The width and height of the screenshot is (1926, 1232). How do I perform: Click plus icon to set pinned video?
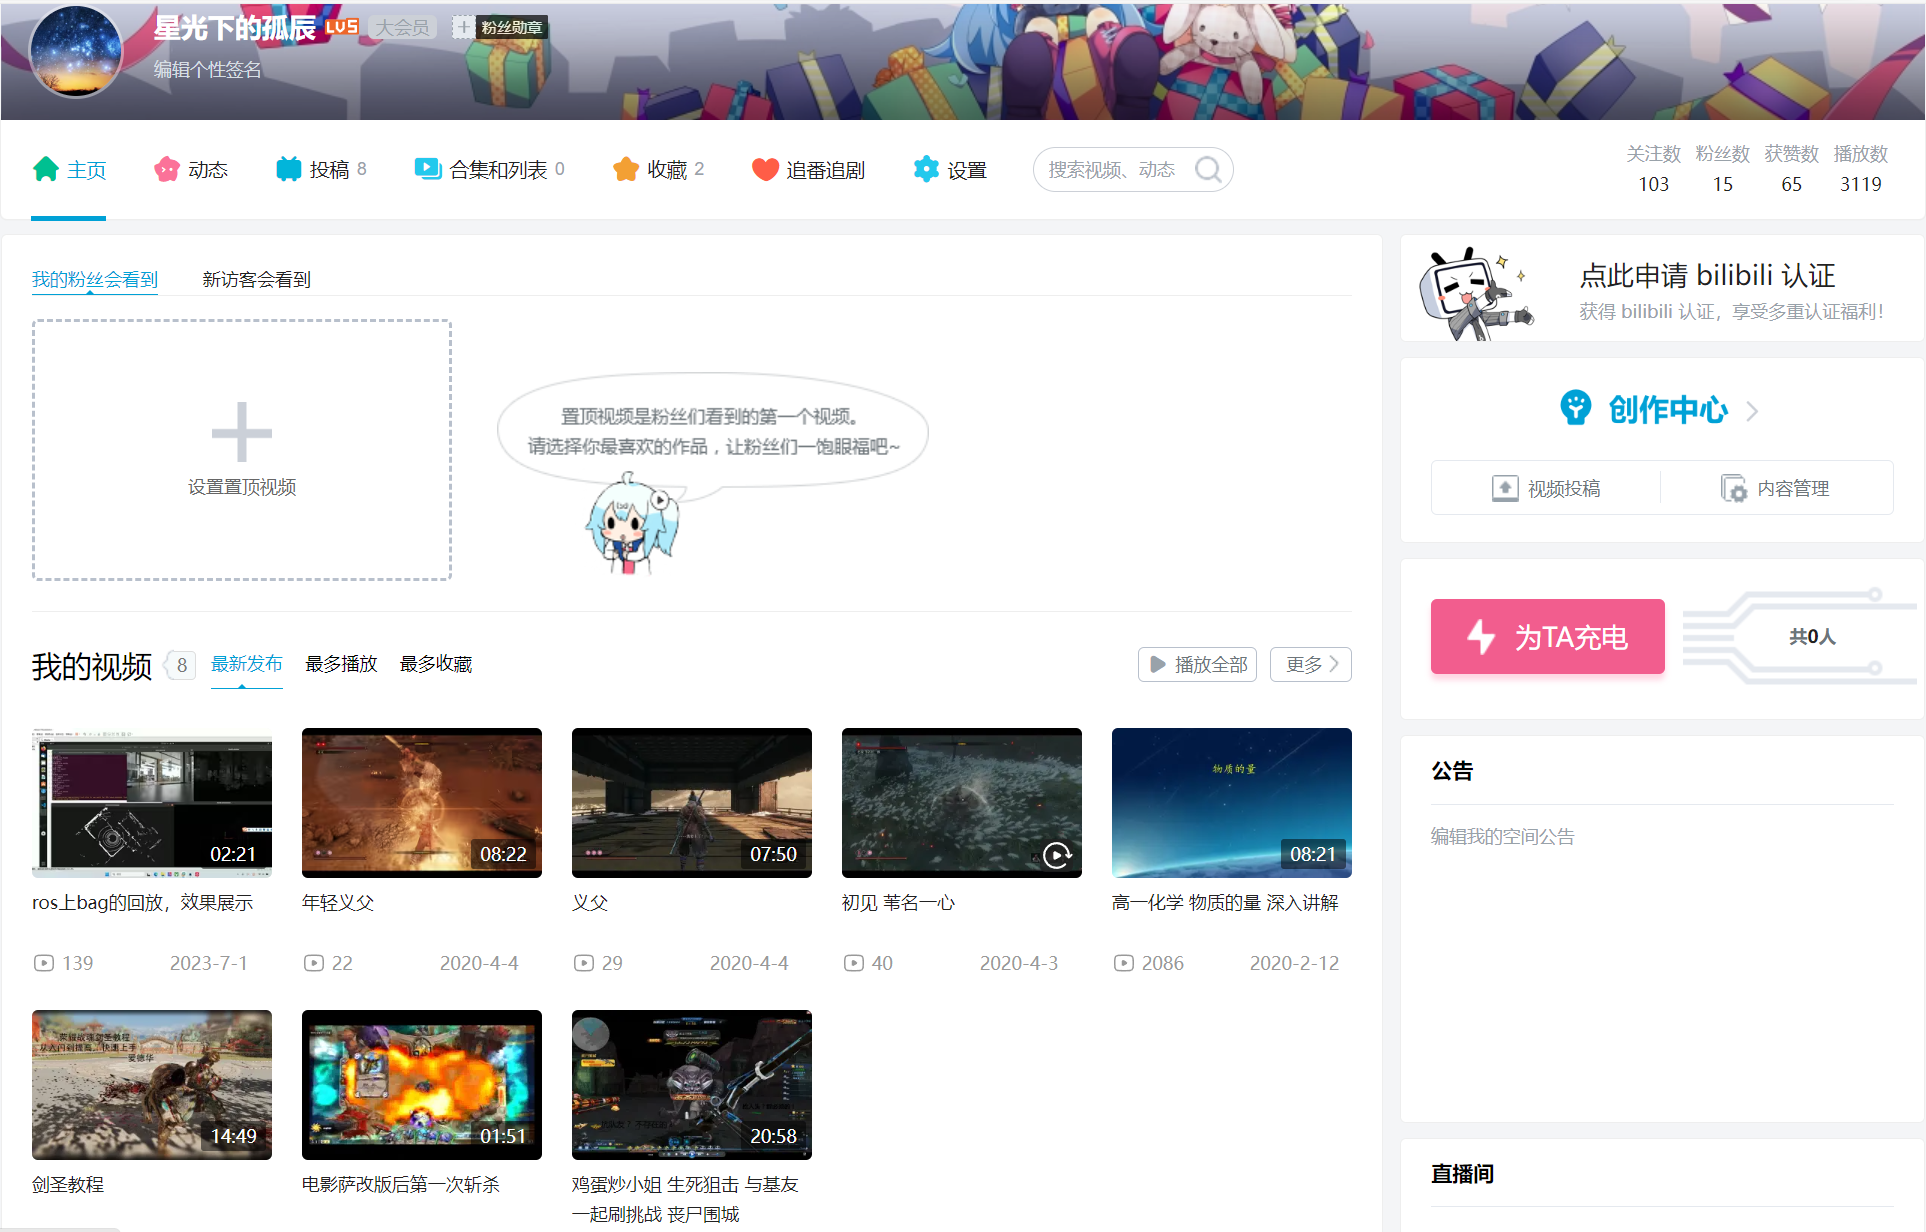241,432
